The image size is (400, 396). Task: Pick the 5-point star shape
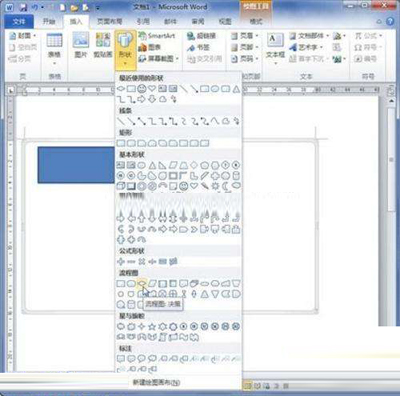152,326
